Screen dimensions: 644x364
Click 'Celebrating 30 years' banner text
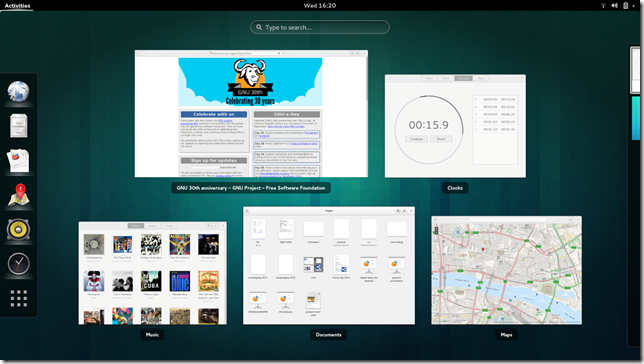pos(250,101)
